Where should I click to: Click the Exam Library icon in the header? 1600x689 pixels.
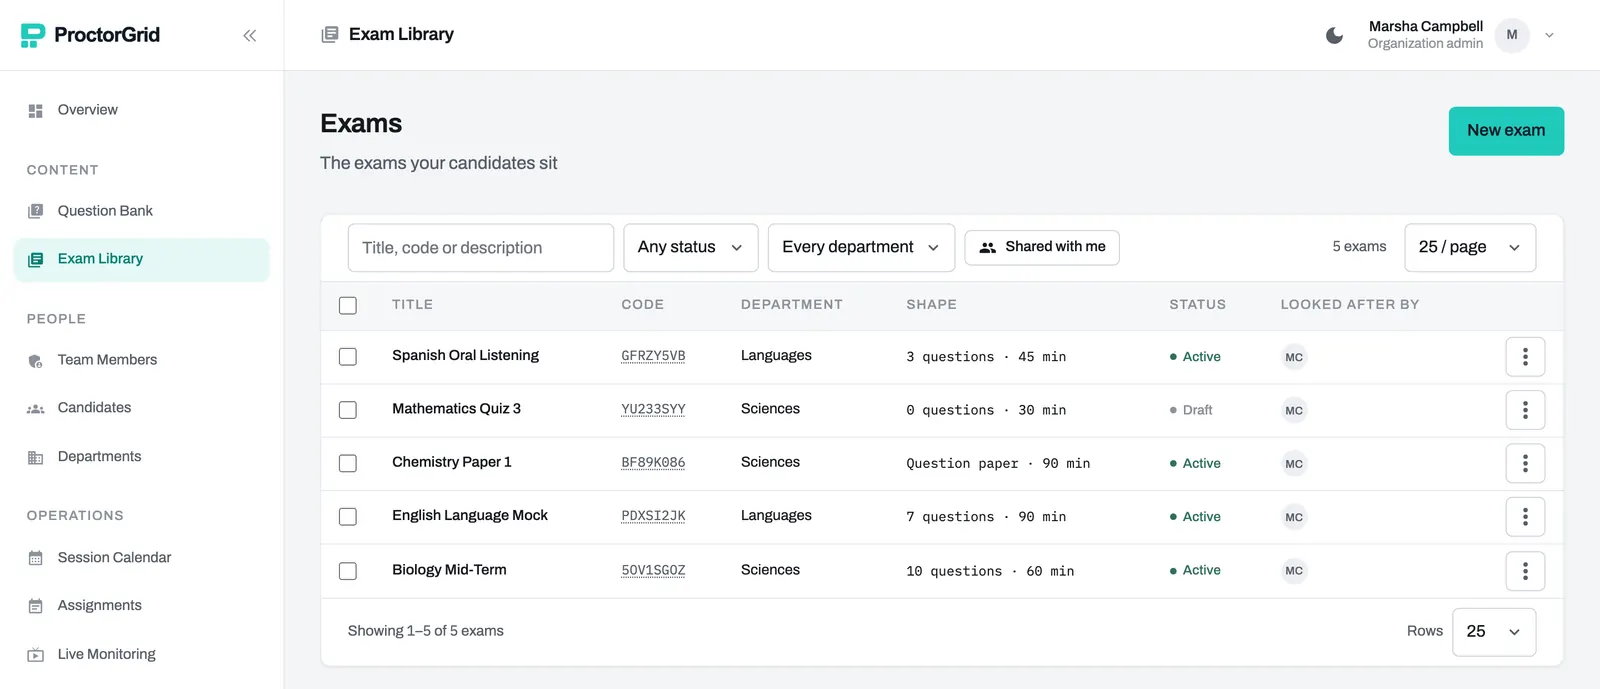(330, 35)
